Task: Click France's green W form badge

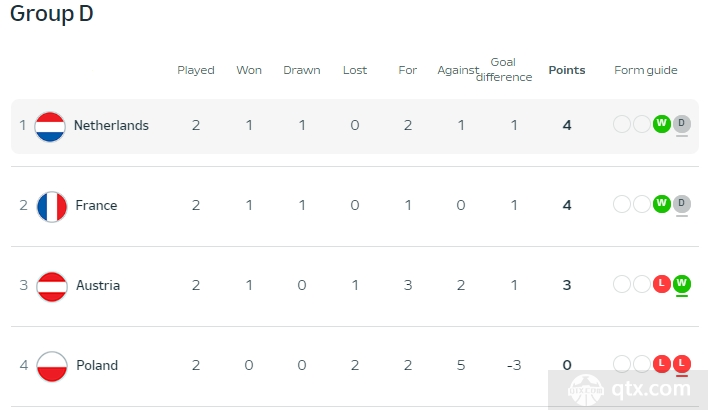Action: click(x=661, y=204)
